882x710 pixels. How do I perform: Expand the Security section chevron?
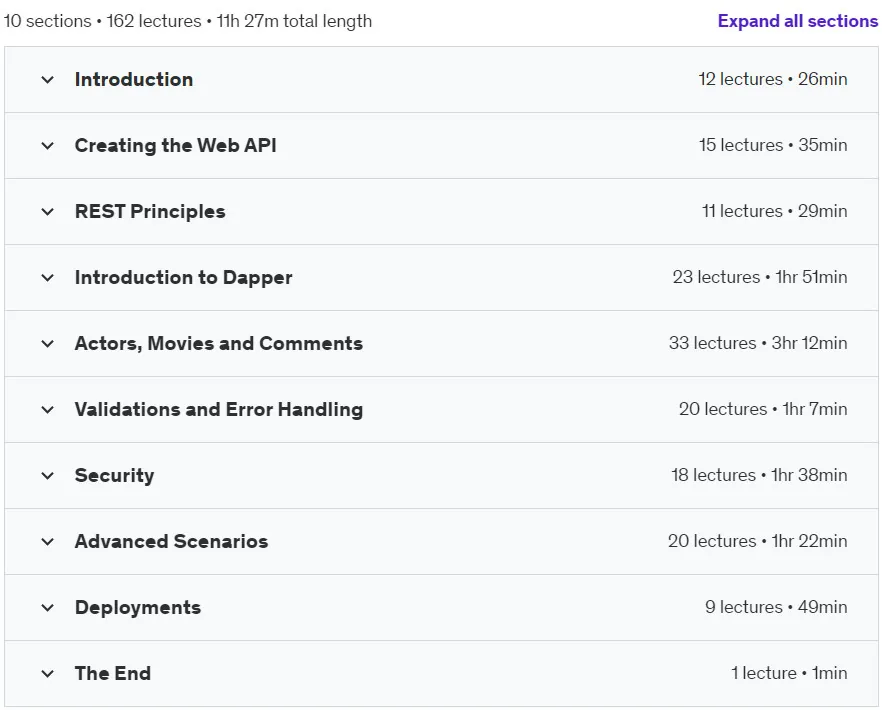[x=48, y=475]
